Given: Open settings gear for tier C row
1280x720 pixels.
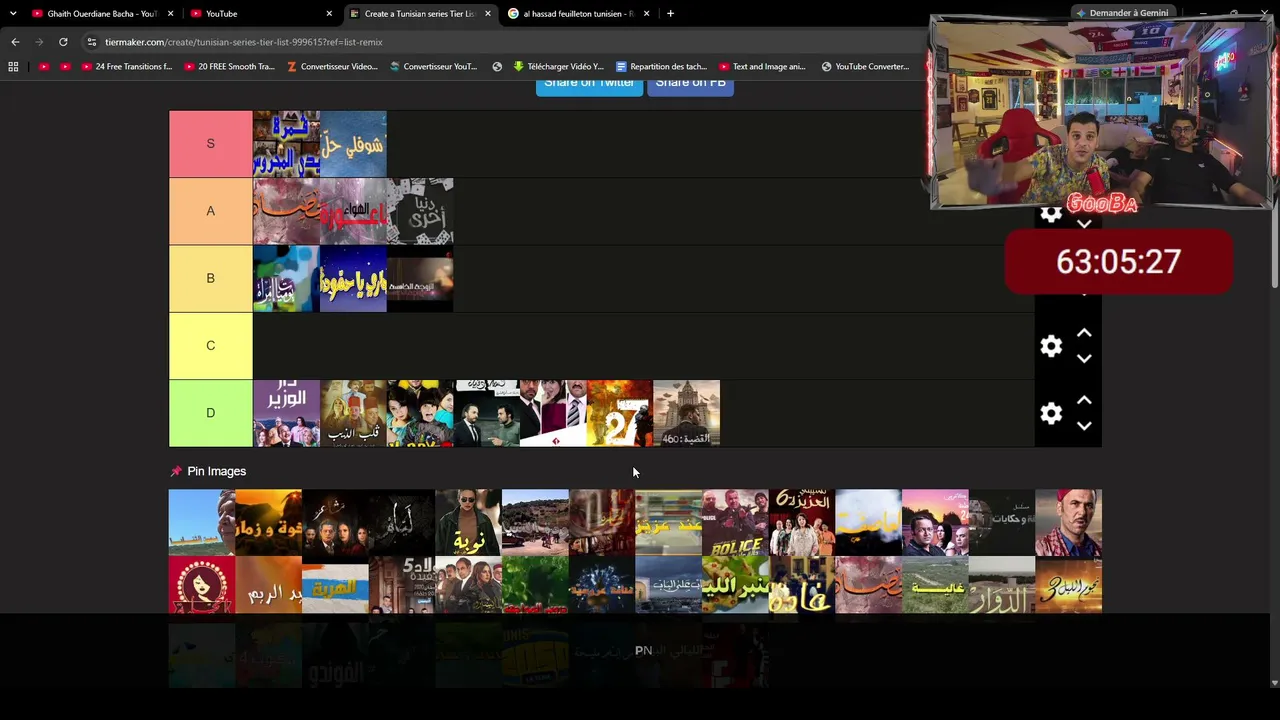Looking at the screenshot, I should pos(1051,346).
